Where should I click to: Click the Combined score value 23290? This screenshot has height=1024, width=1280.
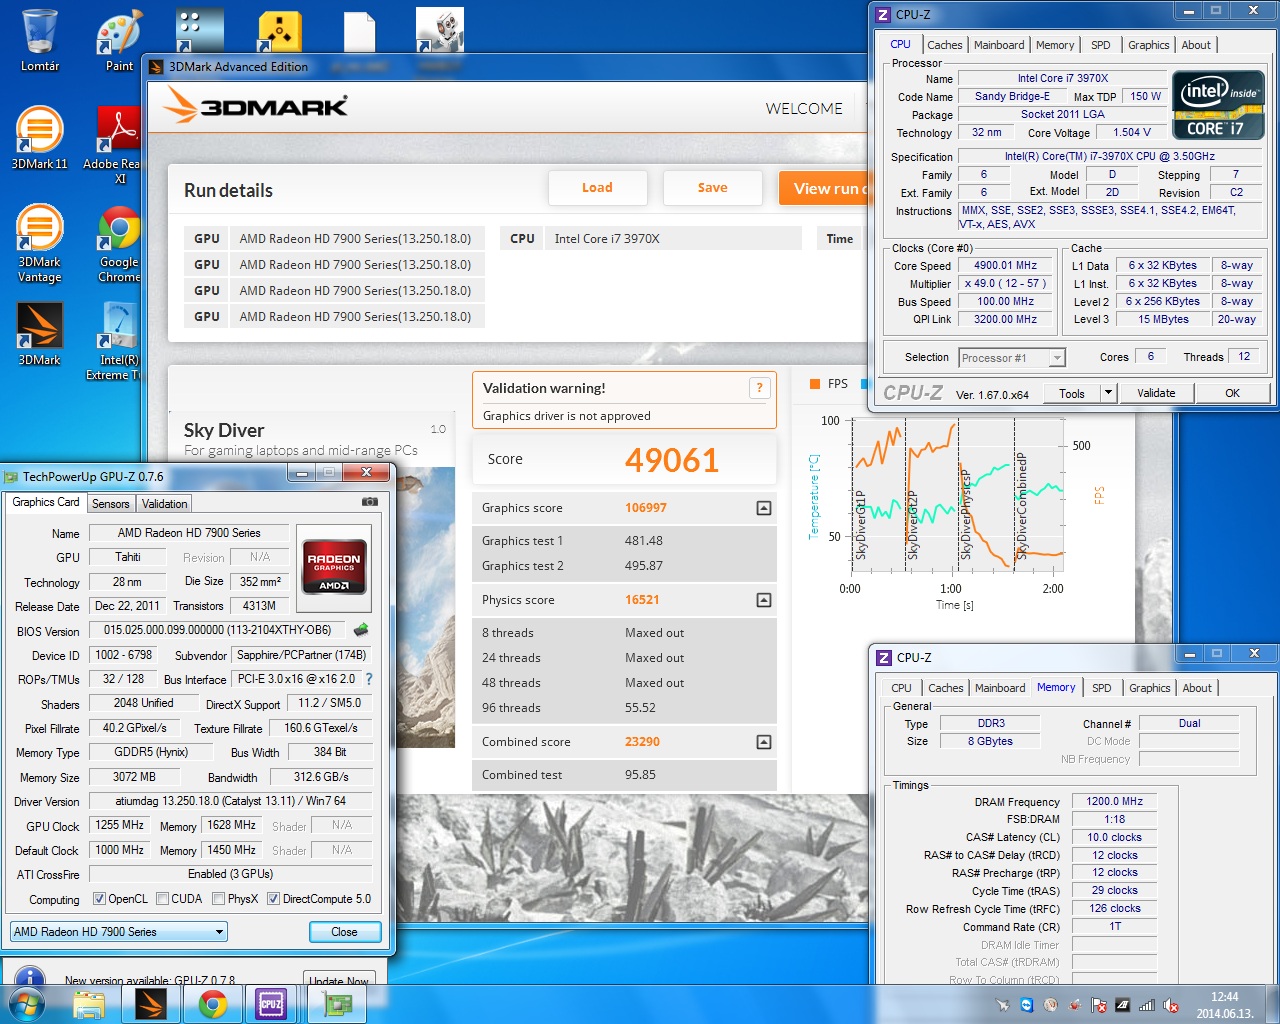(642, 742)
